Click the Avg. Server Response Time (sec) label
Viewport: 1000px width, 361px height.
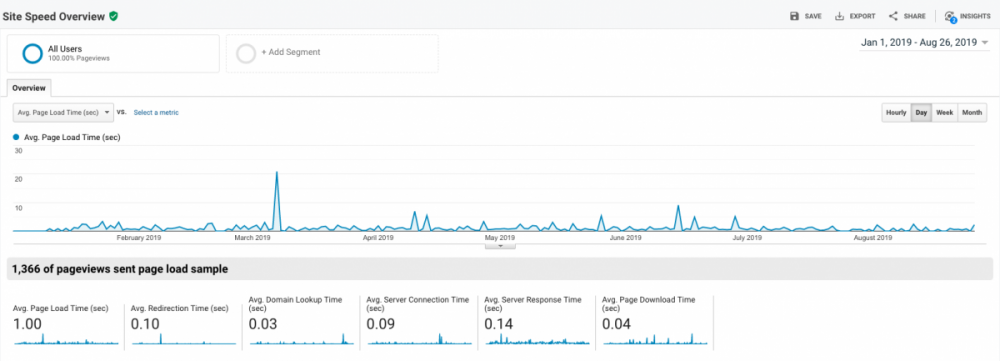click(533, 304)
